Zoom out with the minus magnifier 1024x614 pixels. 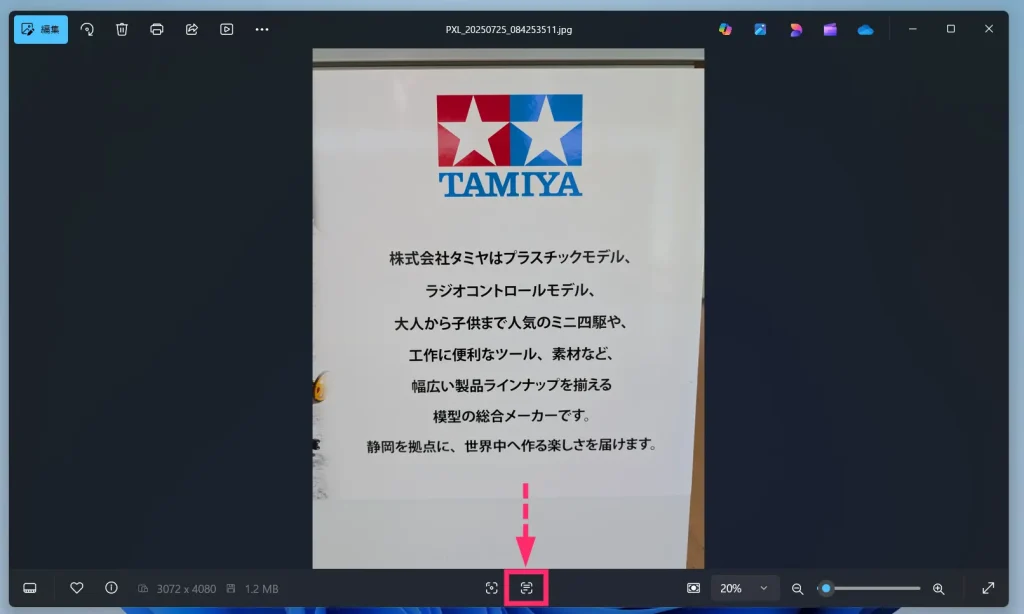click(x=797, y=589)
